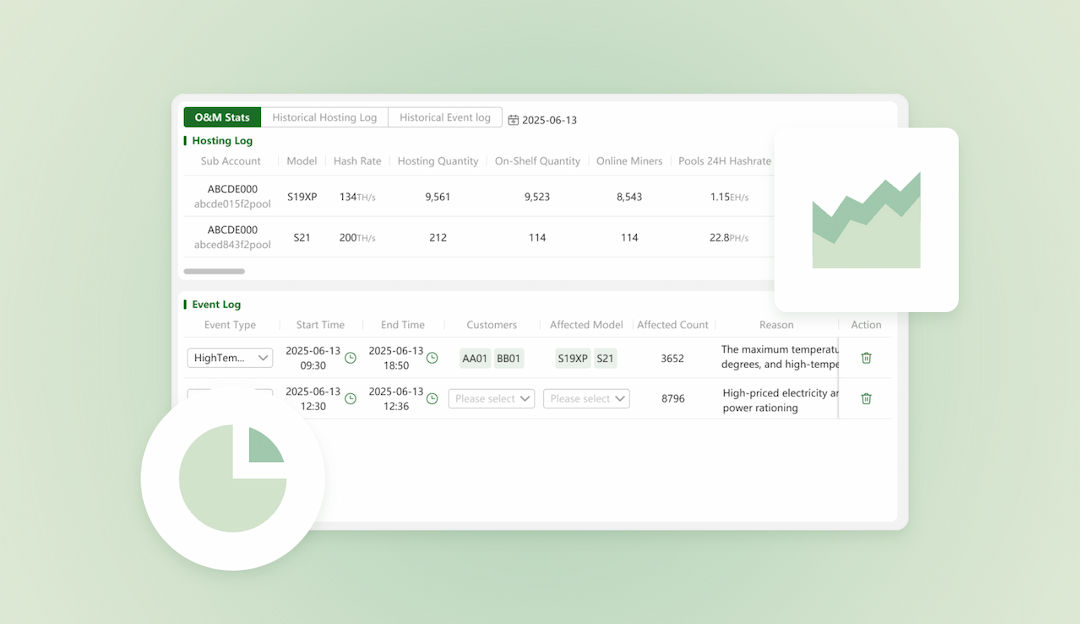Screen dimensions: 1080x624
Task: Click the area chart graphic icon
Action: 866,218
